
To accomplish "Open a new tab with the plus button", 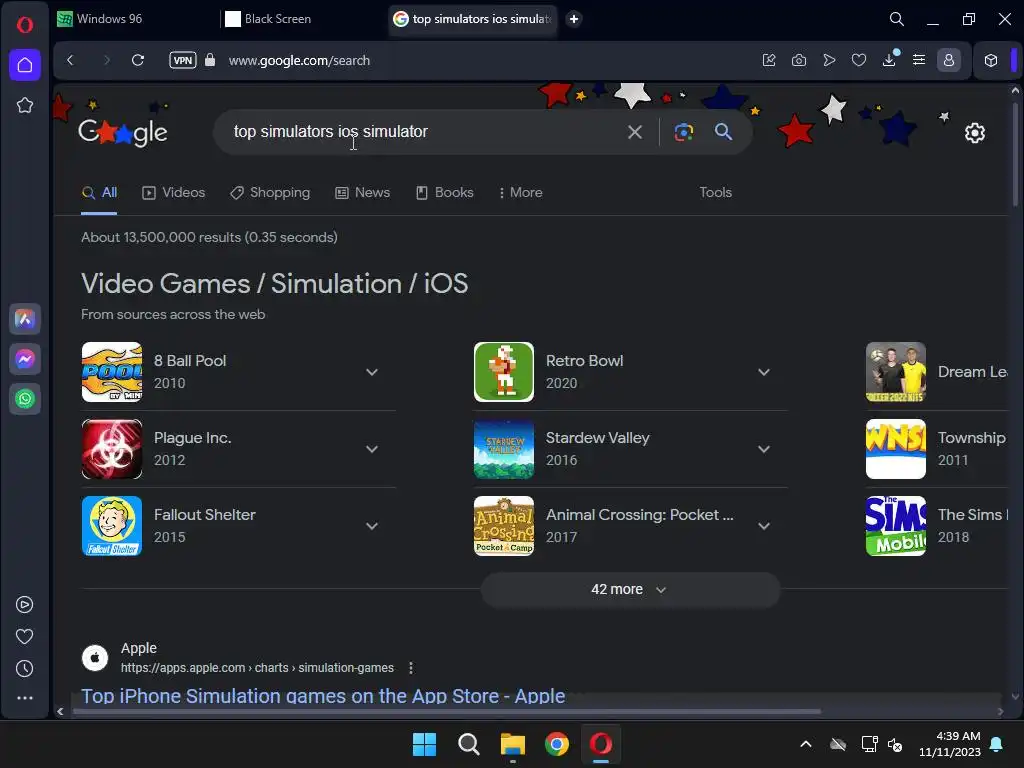I will pyautogui.click(x=574, y=19).
